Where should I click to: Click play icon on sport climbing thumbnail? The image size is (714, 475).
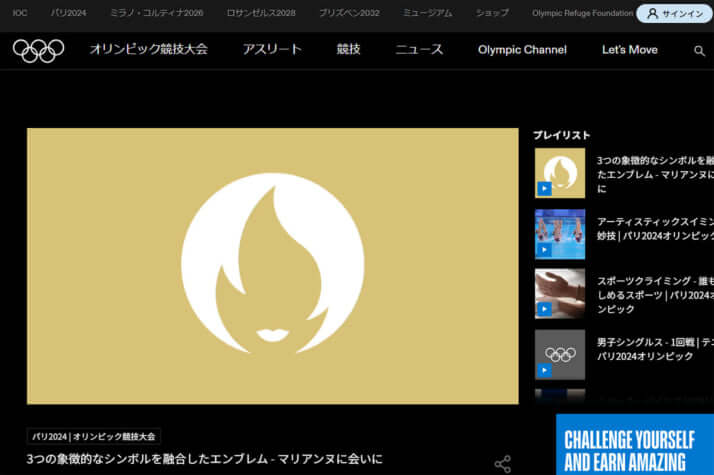tap(544, 309)
